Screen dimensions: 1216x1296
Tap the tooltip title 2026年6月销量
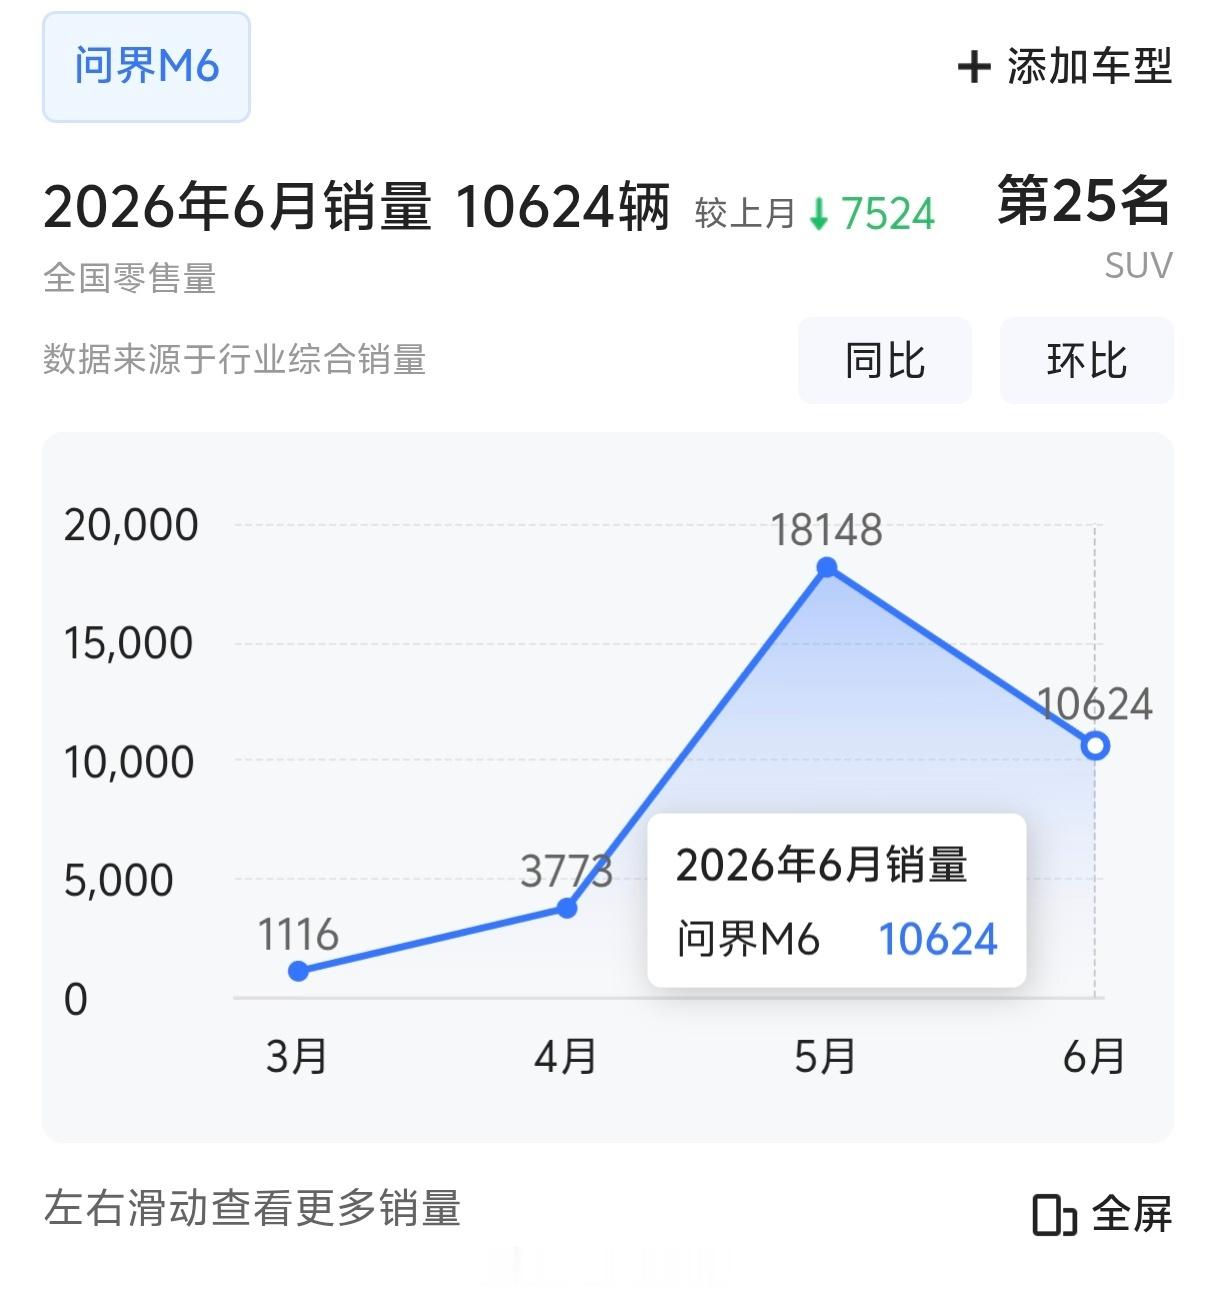[822, 865]
